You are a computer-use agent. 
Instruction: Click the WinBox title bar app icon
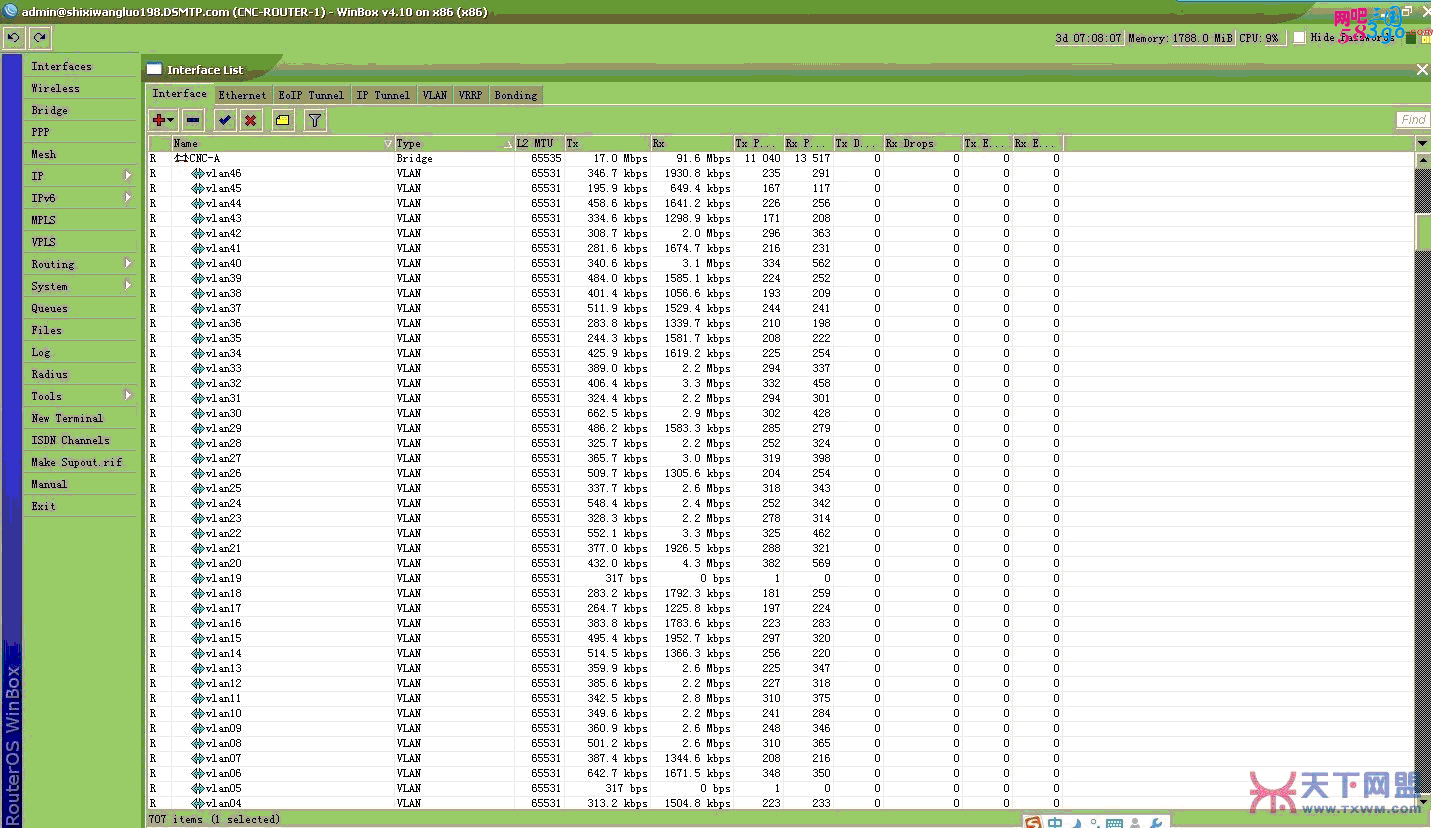(10, 12)
